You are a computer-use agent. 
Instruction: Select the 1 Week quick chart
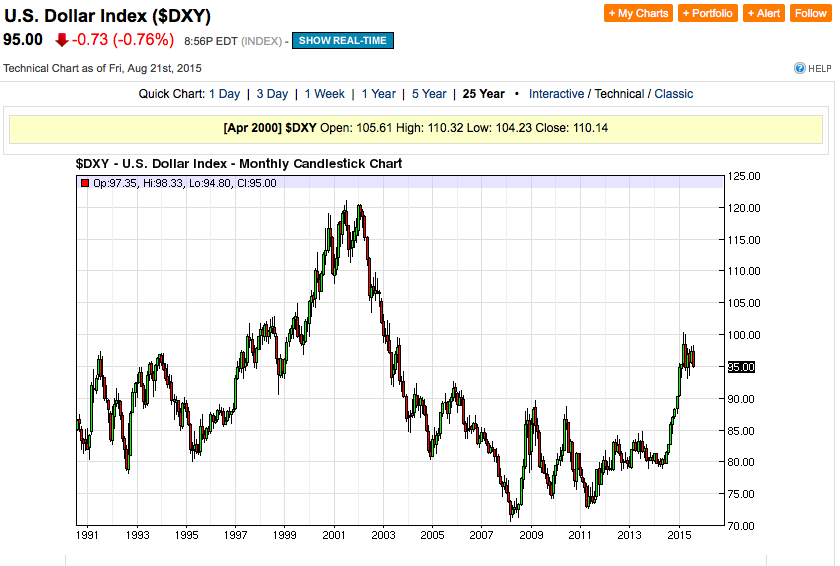click(x=325, y=94)
